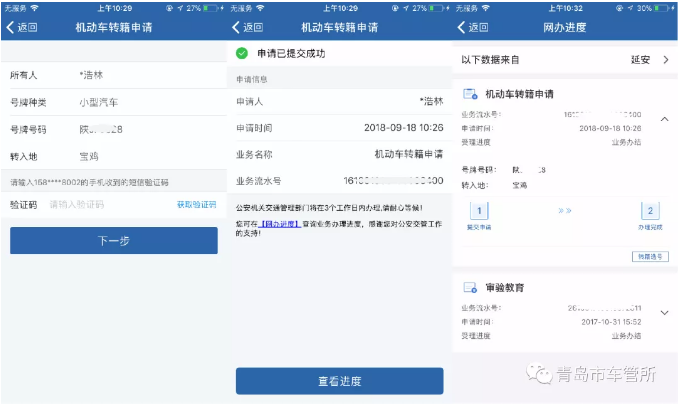Go back from the 网办进度 screen

tap(474, 27)
